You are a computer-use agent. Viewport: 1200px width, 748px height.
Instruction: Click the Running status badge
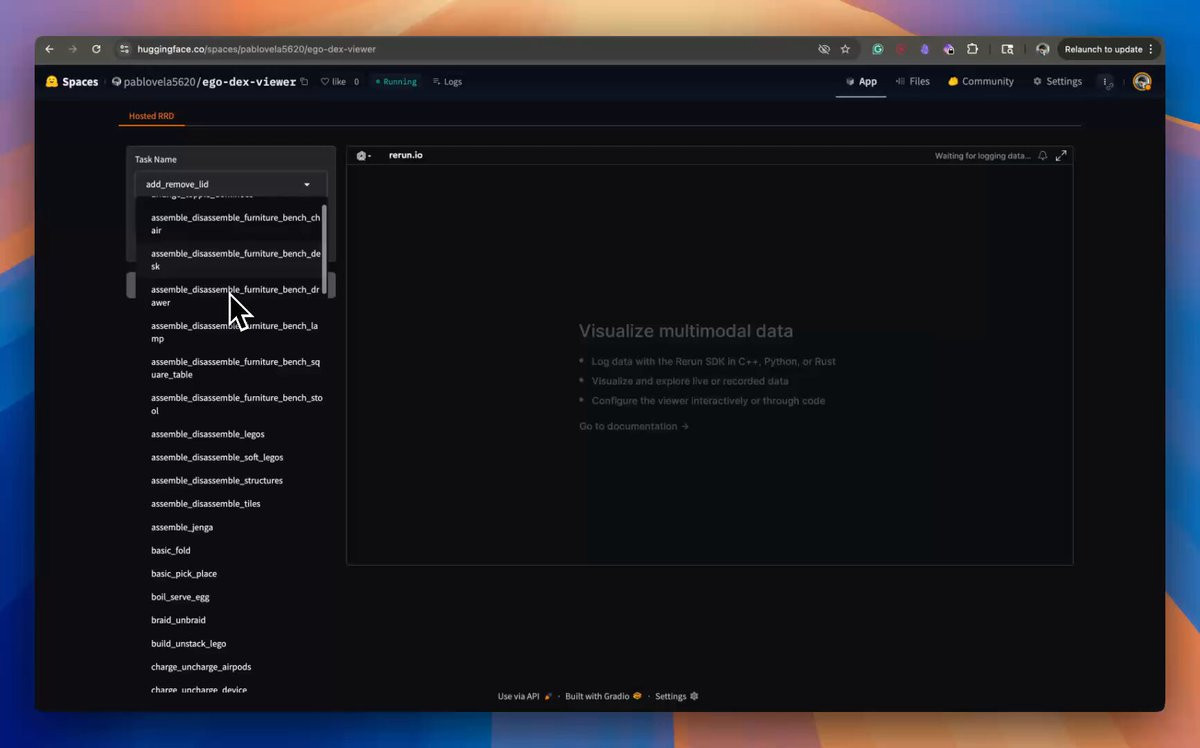tap(397, 82)
